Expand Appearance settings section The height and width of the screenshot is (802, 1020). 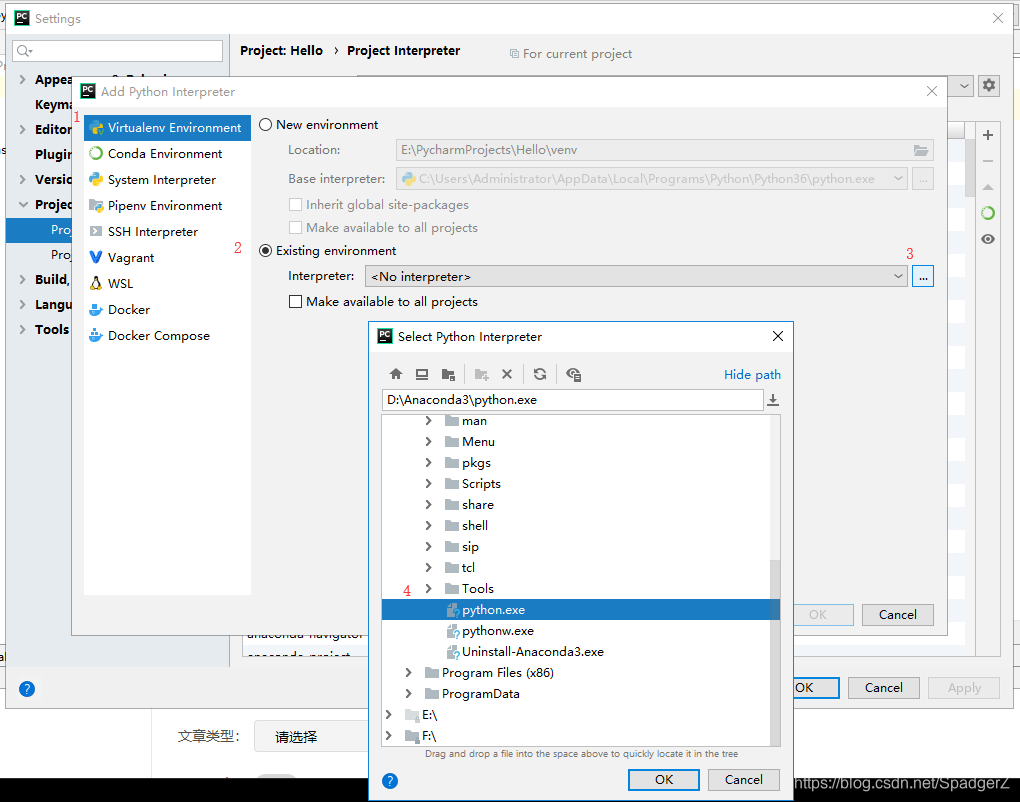23,79
